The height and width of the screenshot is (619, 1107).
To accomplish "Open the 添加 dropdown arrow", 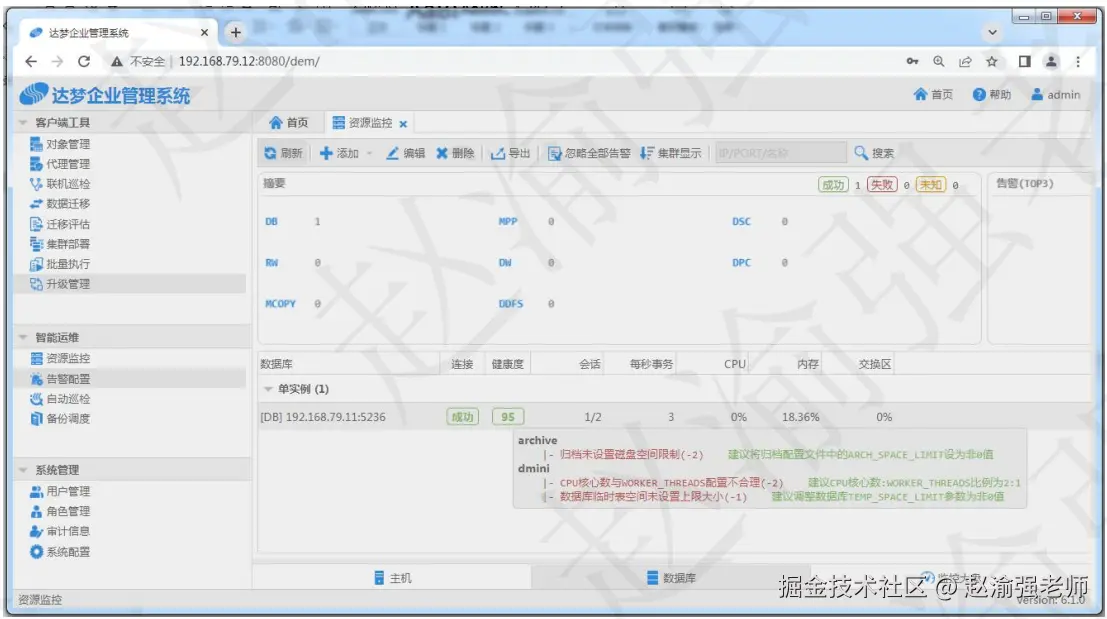I will (369, 153).
